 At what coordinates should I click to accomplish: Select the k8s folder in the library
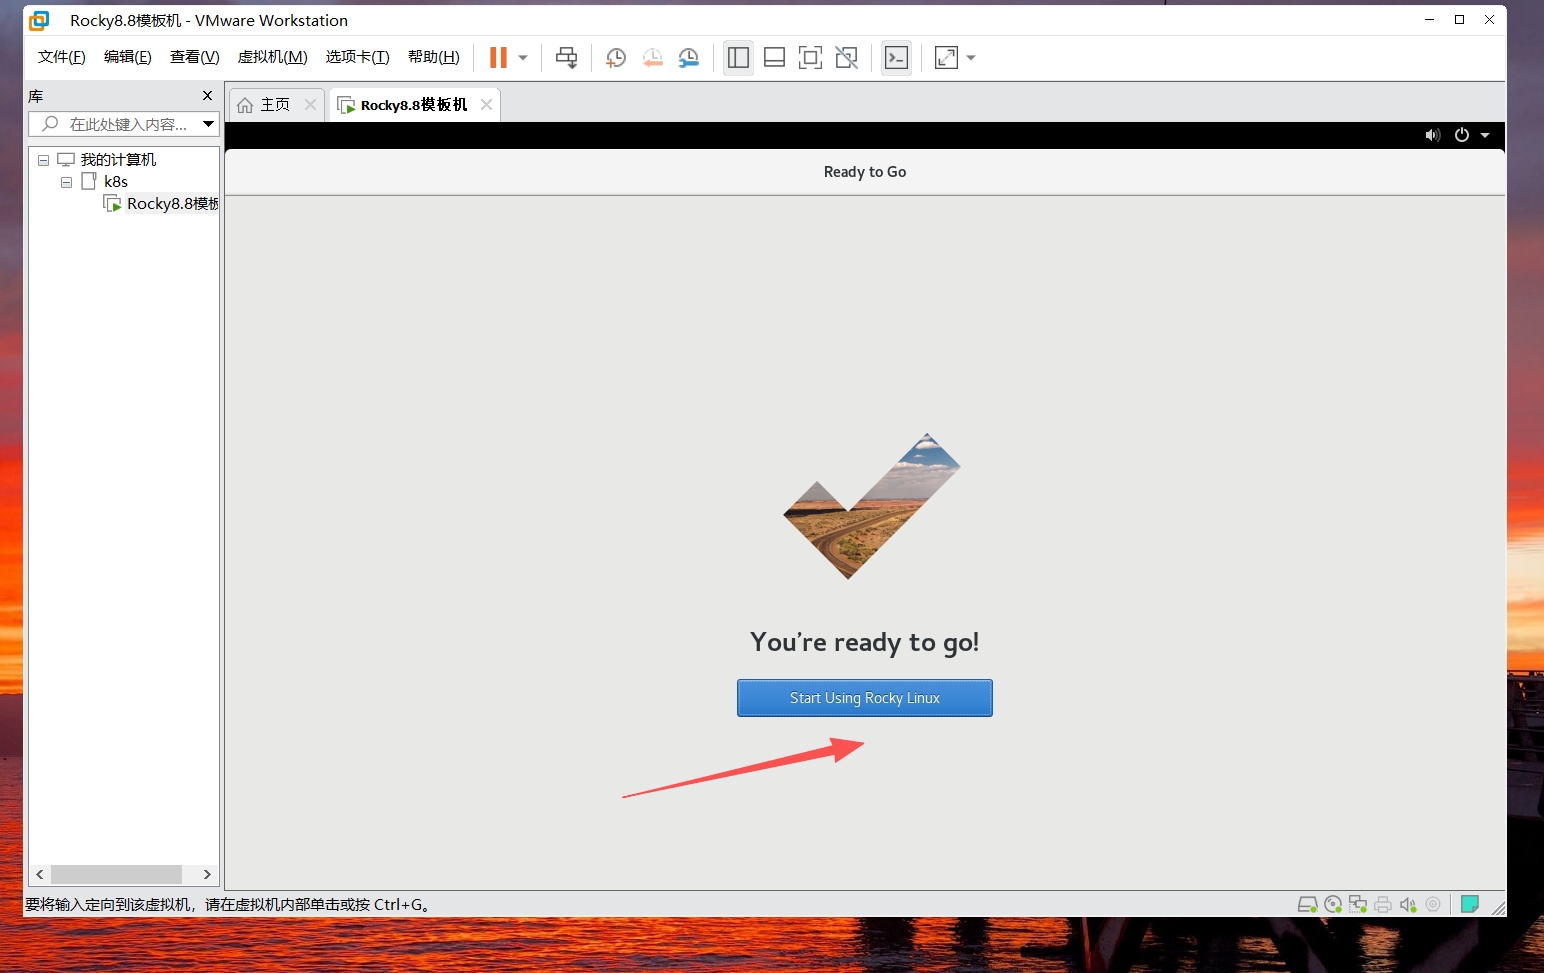coord(116,182)
